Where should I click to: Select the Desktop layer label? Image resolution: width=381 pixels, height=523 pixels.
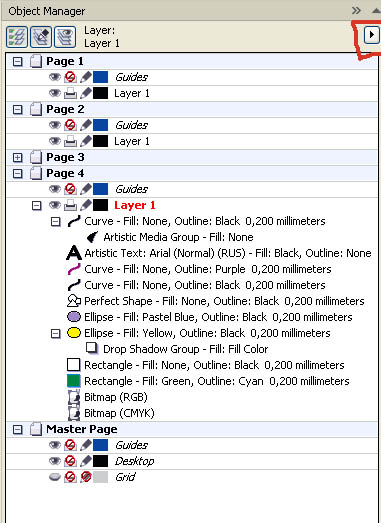click(134, 461)
